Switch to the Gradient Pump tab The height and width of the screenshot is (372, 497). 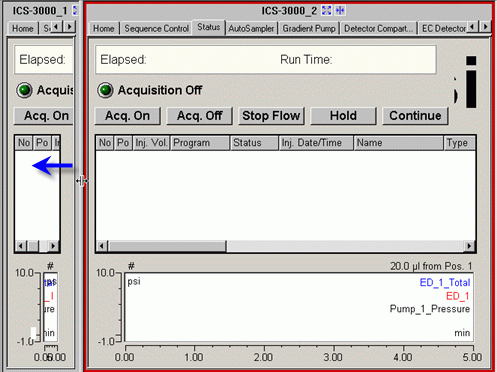click(x=309, y=29)
